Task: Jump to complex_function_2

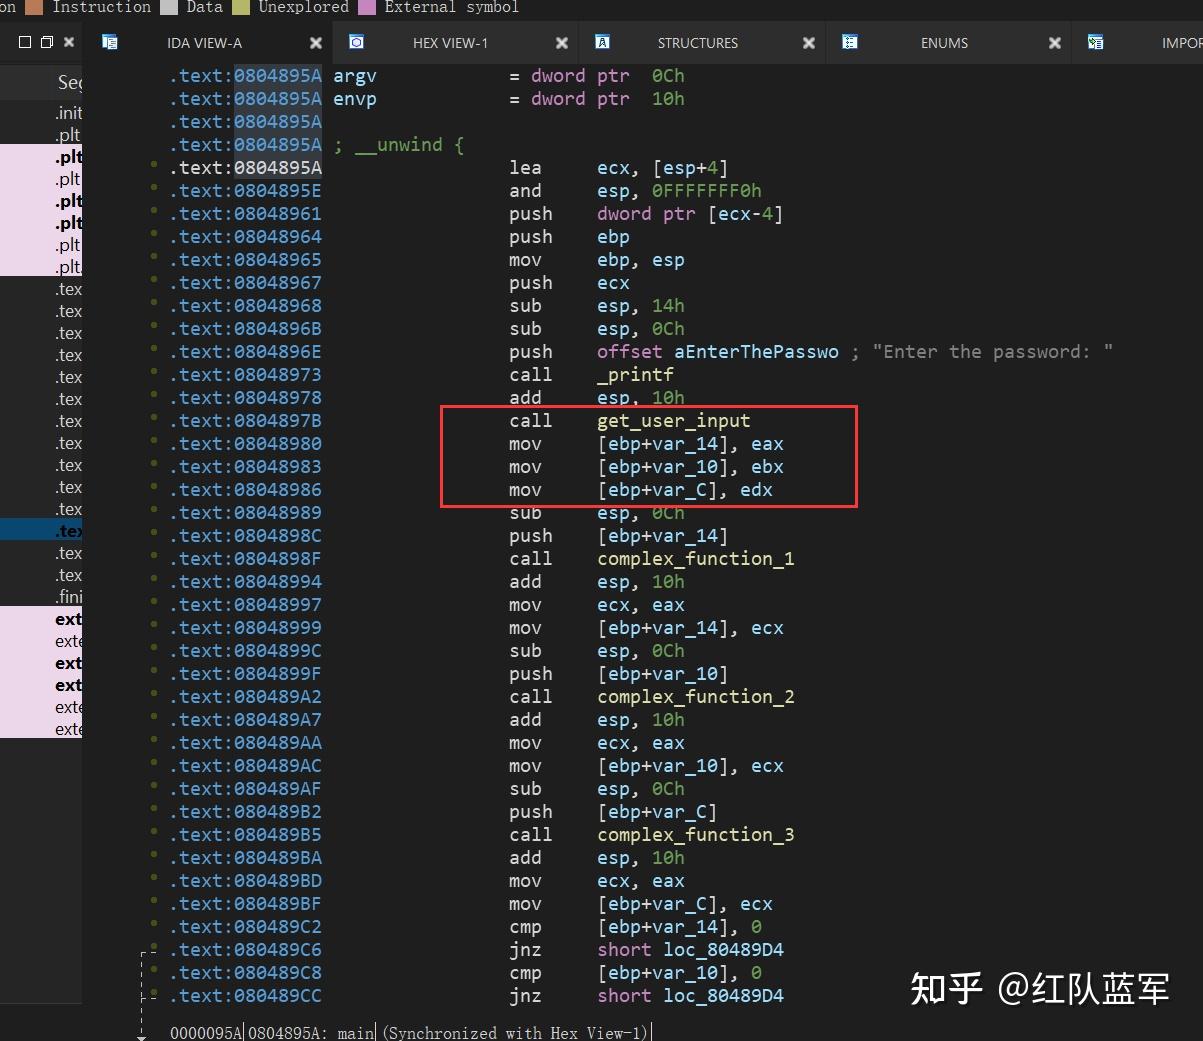Action: pos(695,697)
